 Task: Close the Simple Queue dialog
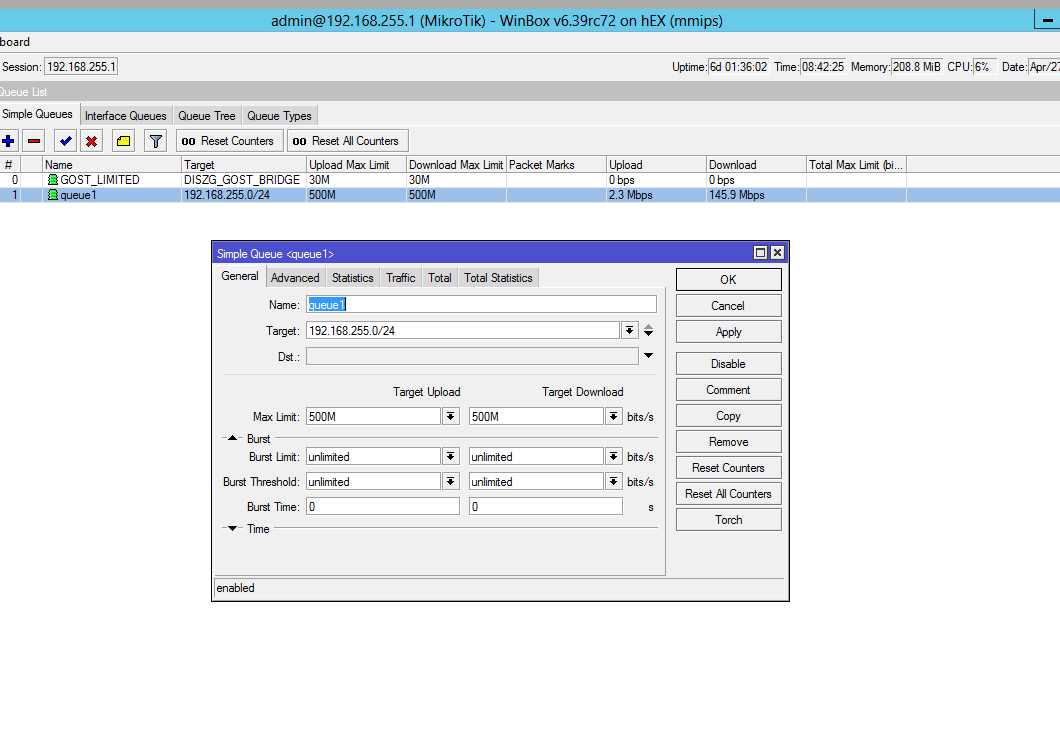click(777, 253)
